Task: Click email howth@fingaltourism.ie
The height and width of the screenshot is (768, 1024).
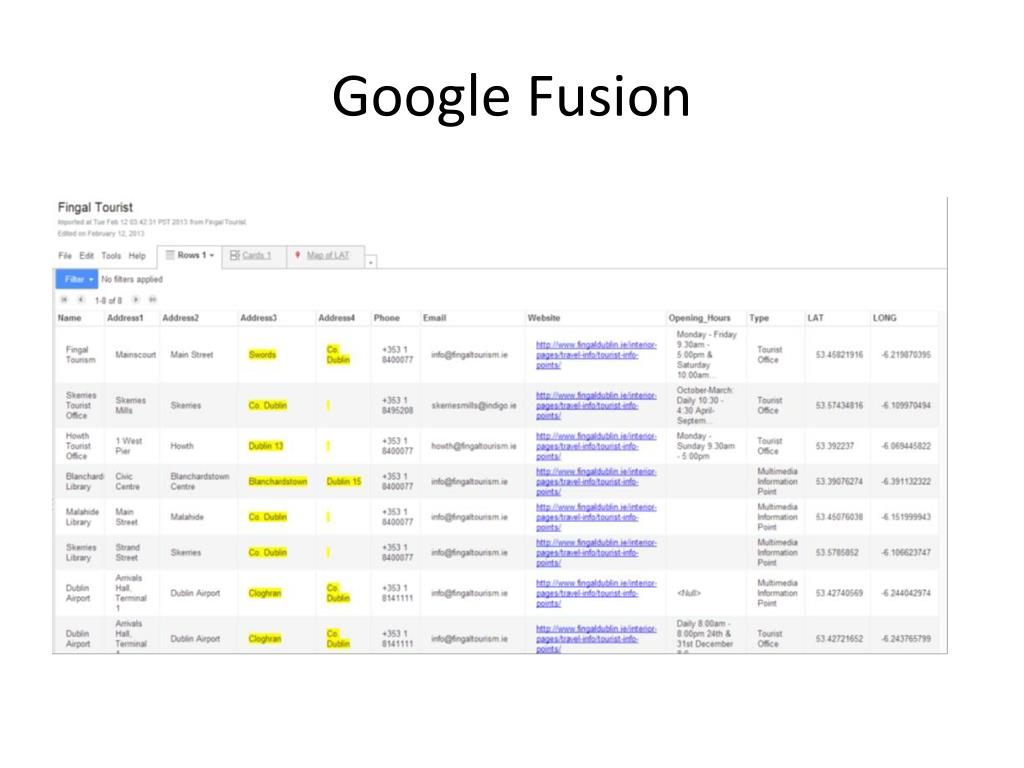Action: pyautogui.click(x=473, y=446)
